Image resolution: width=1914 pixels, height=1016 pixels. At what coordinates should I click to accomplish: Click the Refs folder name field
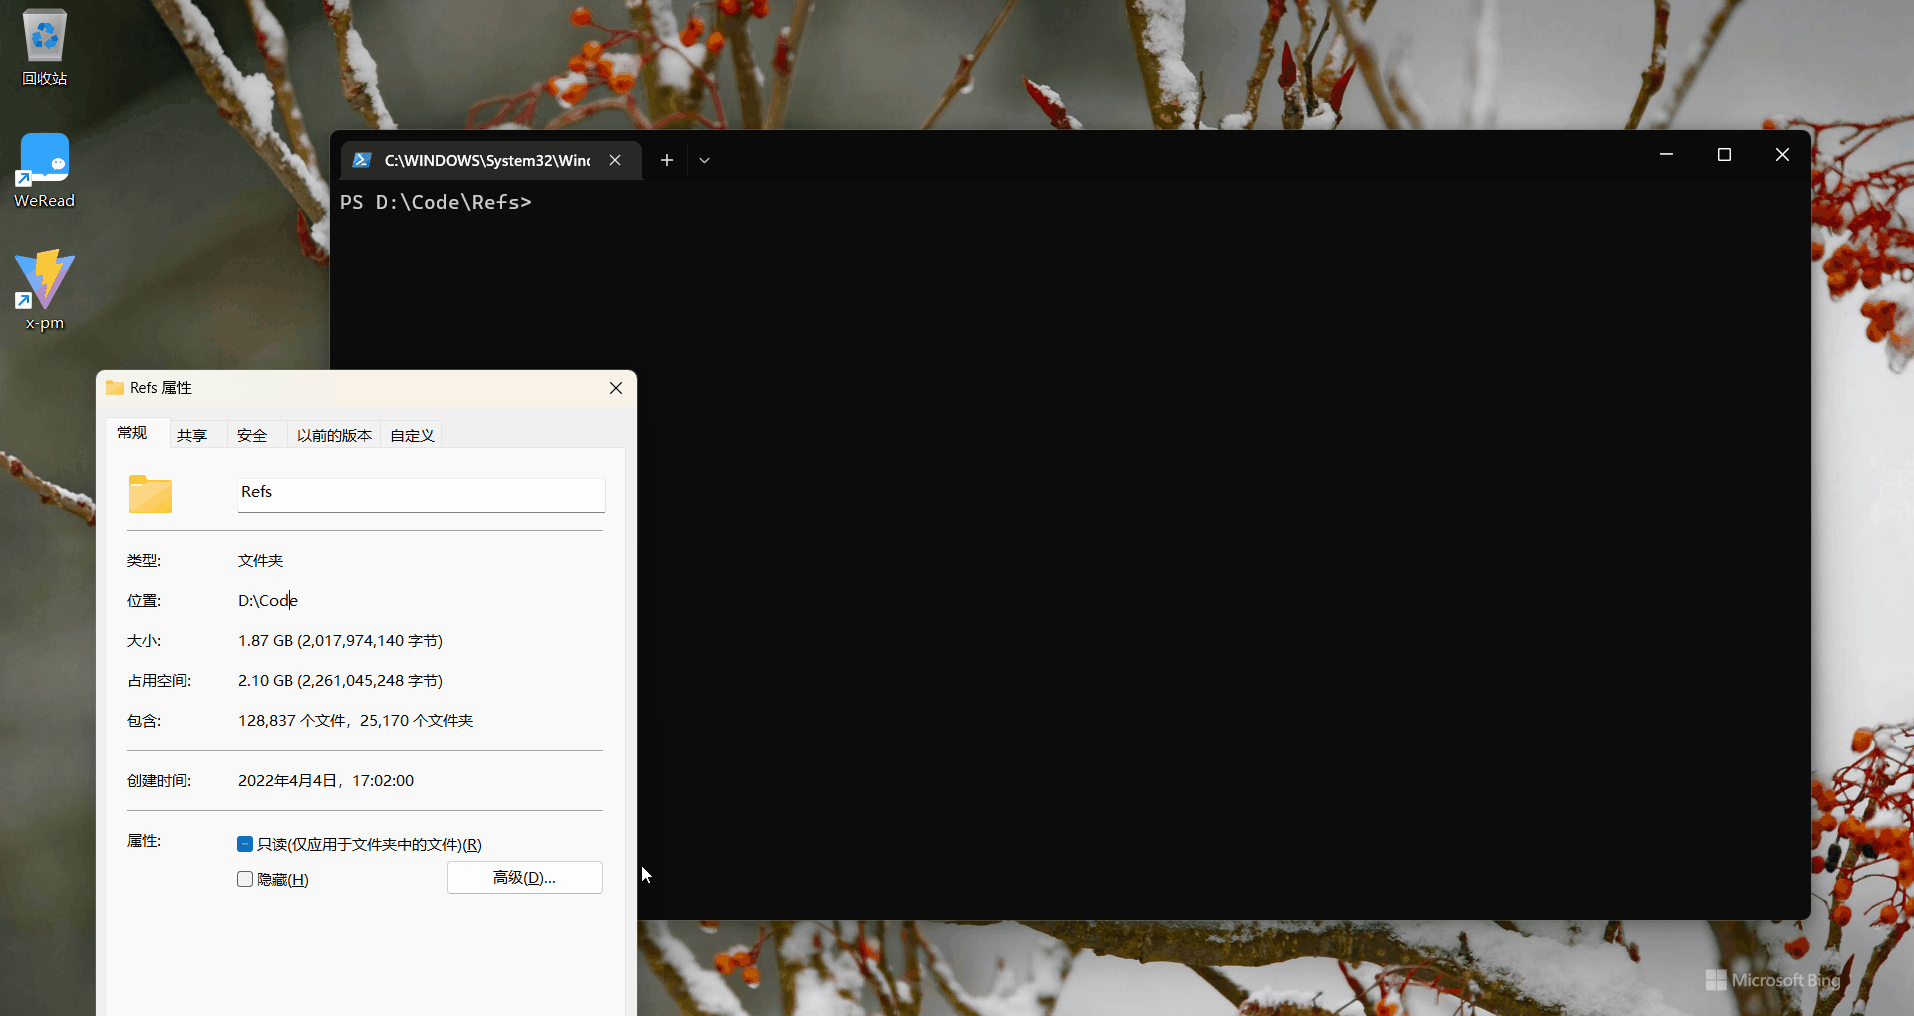pyautogui.click(x=421, y=495)
